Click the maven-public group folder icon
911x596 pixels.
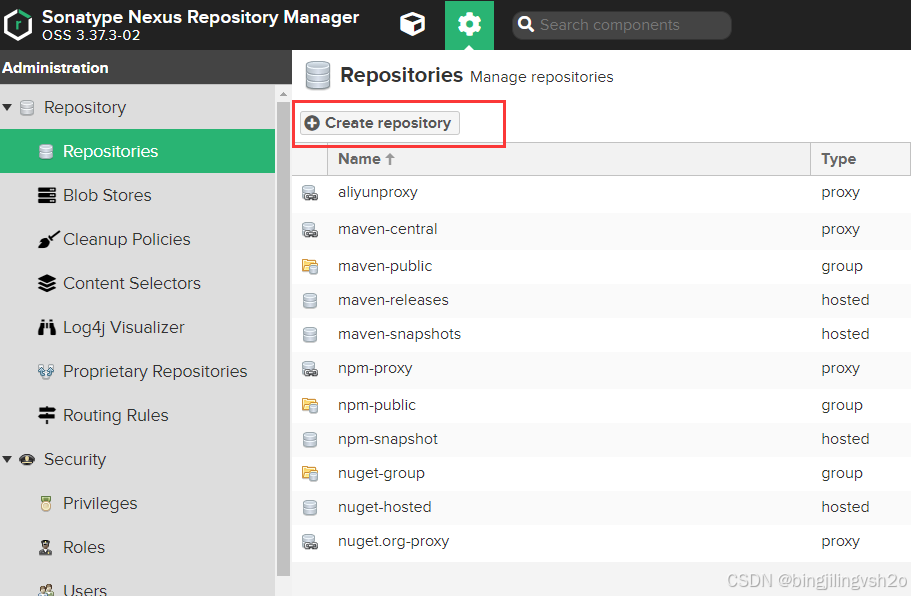coord(310,266)
